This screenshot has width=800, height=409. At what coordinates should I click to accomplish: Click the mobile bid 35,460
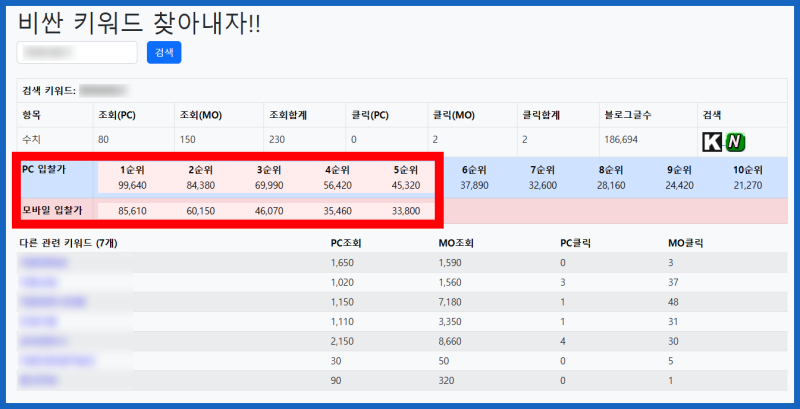(337, 210)
